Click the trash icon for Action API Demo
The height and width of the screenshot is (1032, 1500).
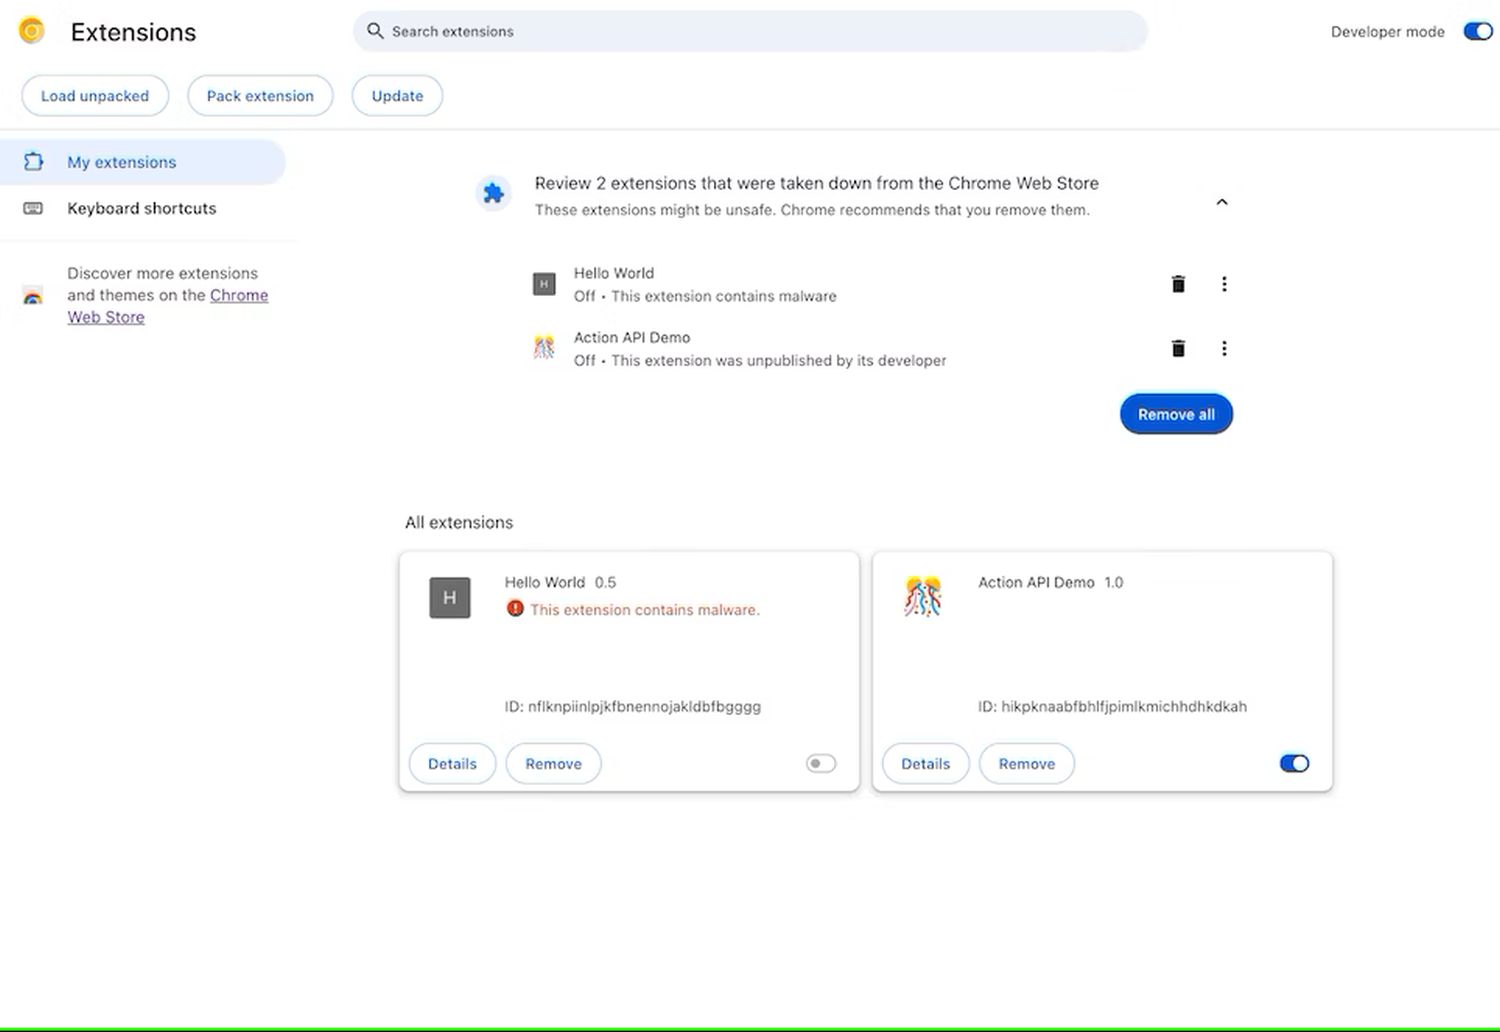pyautogui.click(x=1178, y=348)
